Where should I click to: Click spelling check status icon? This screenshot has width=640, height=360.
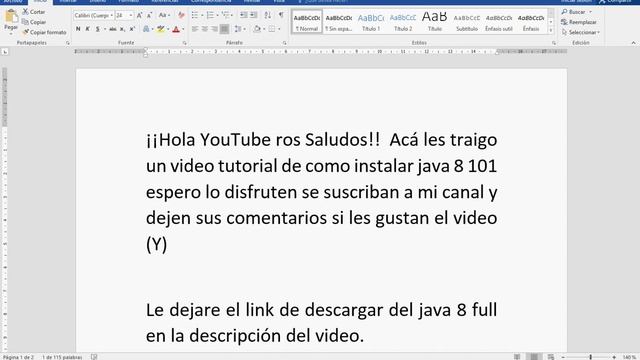point(94,357)
